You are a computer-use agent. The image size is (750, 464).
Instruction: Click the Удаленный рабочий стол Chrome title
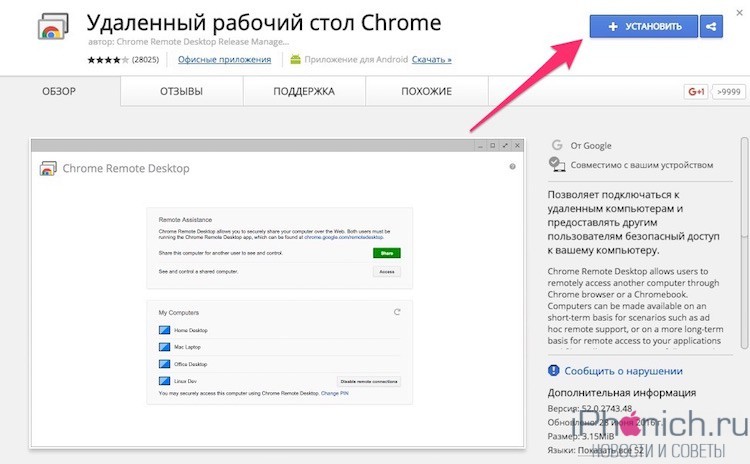coord(264,22)
